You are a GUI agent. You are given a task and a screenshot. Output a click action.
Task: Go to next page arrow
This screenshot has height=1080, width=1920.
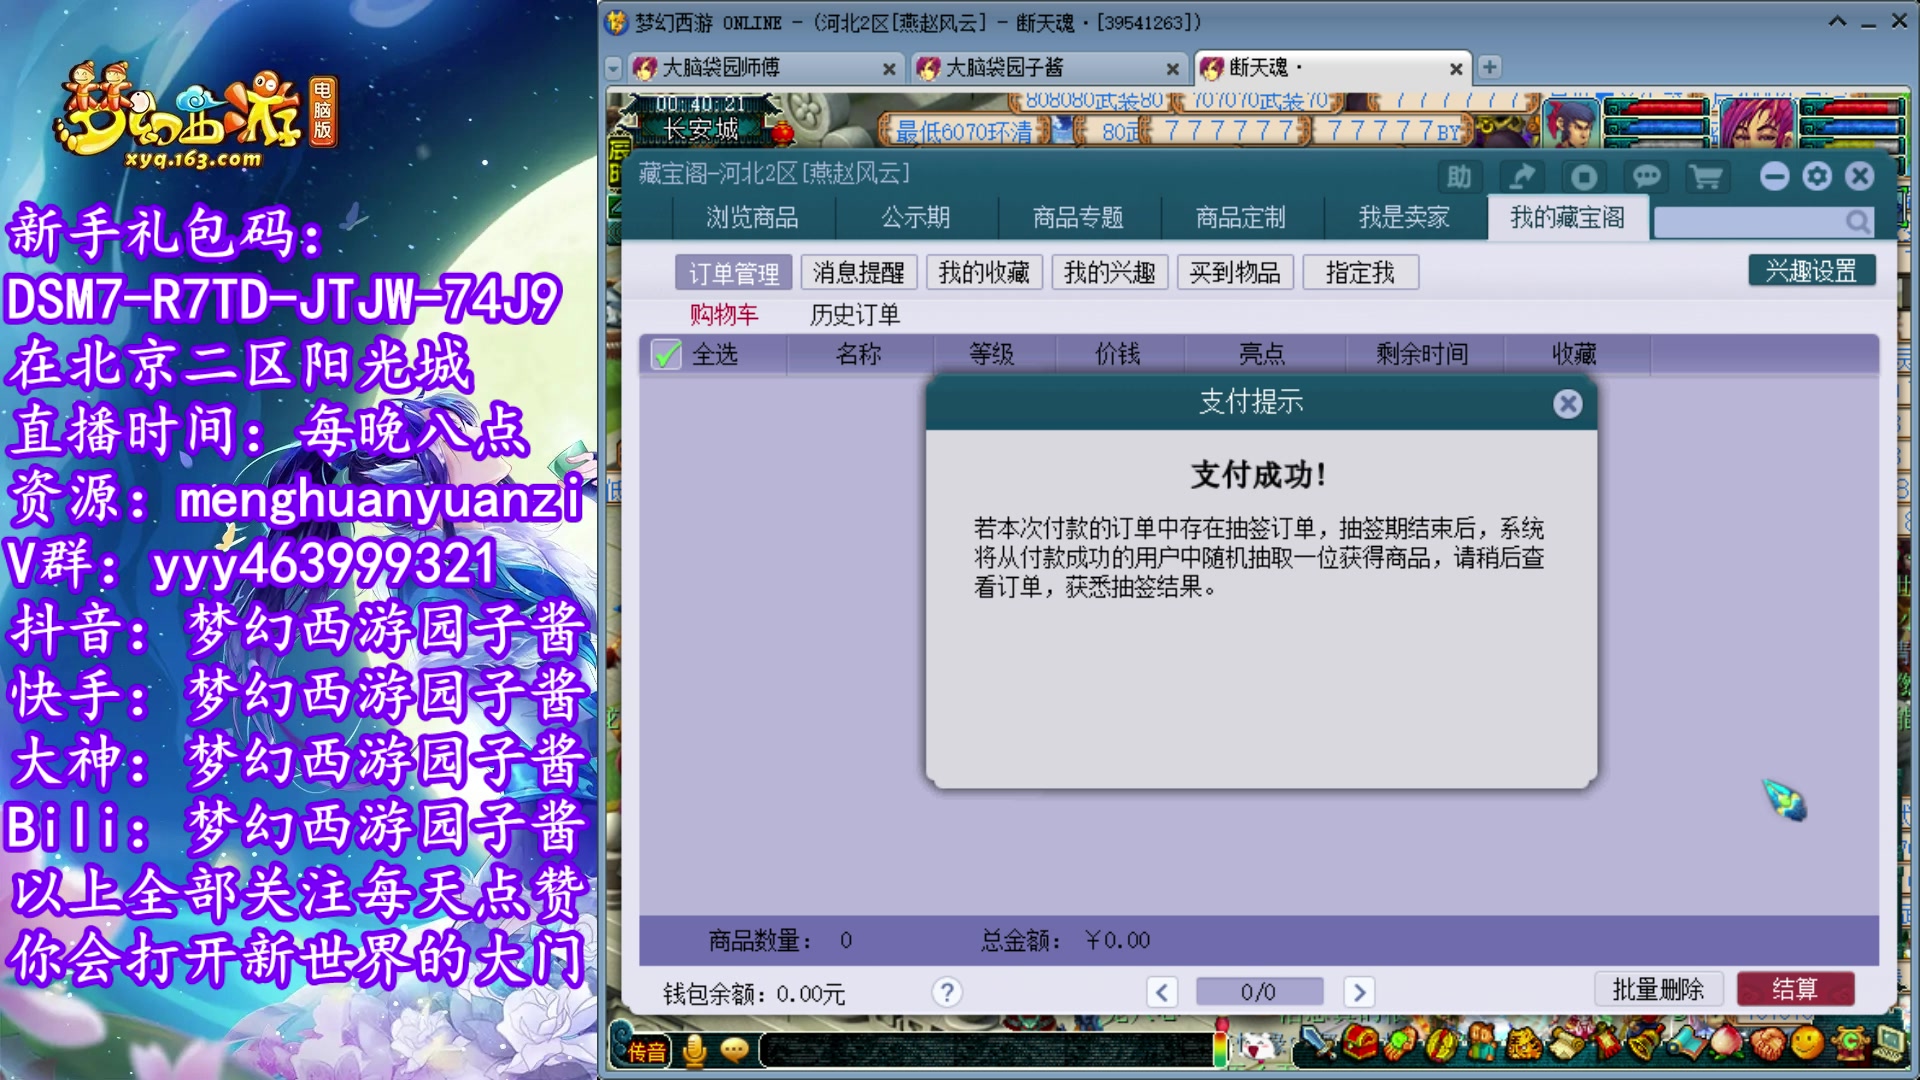point(1358,992)
